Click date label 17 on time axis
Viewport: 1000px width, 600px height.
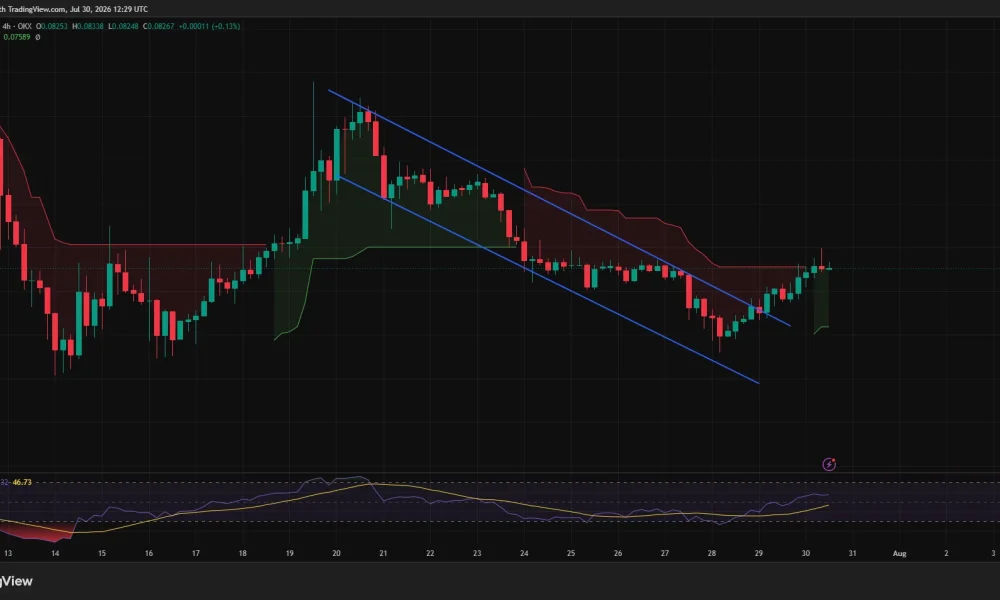click(196, 553)
